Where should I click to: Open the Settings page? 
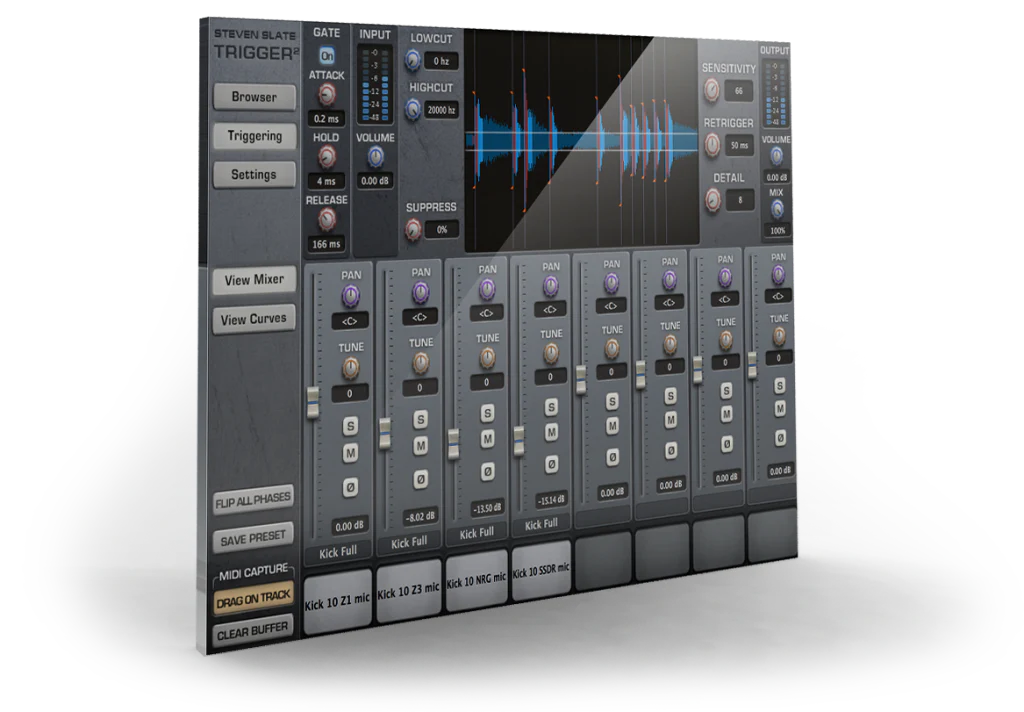pos(254,174)
